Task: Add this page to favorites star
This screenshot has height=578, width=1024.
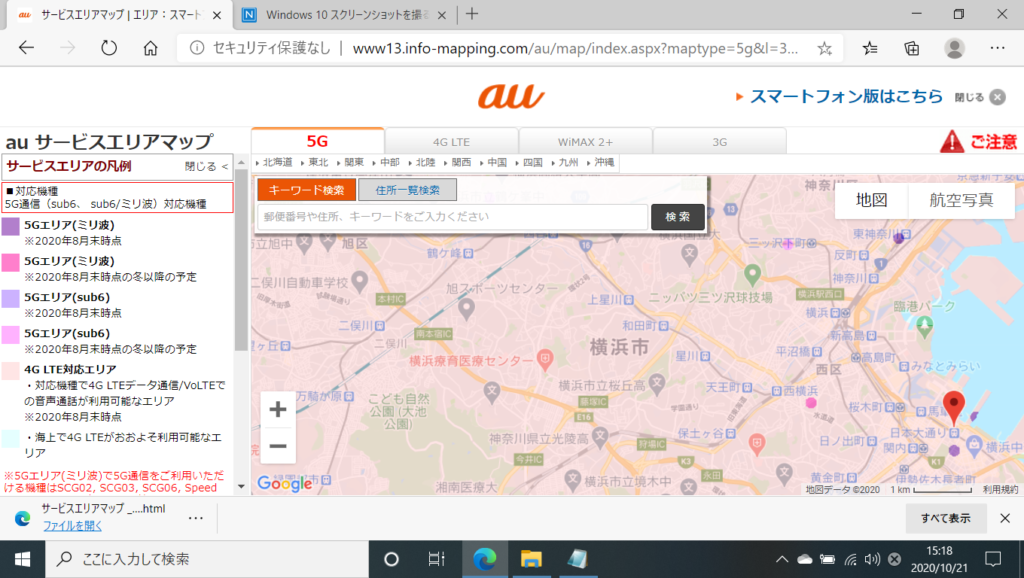Action: tap(825, 48)
